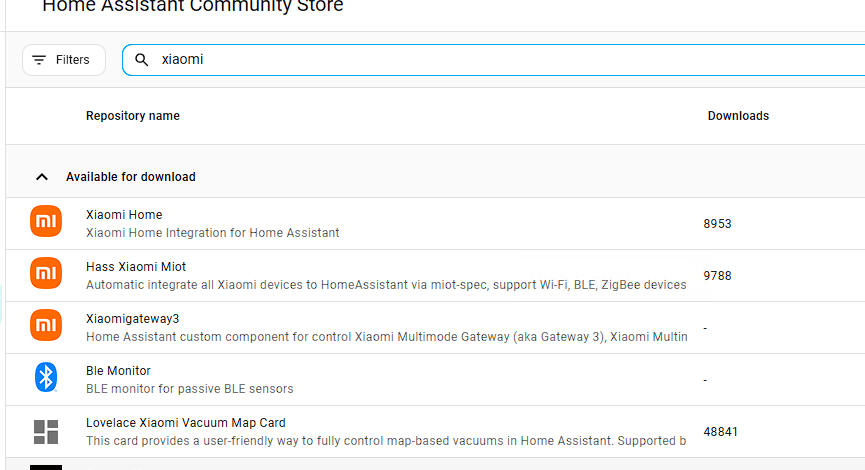Open the Ble Monitor repository title

pos(118,371)
